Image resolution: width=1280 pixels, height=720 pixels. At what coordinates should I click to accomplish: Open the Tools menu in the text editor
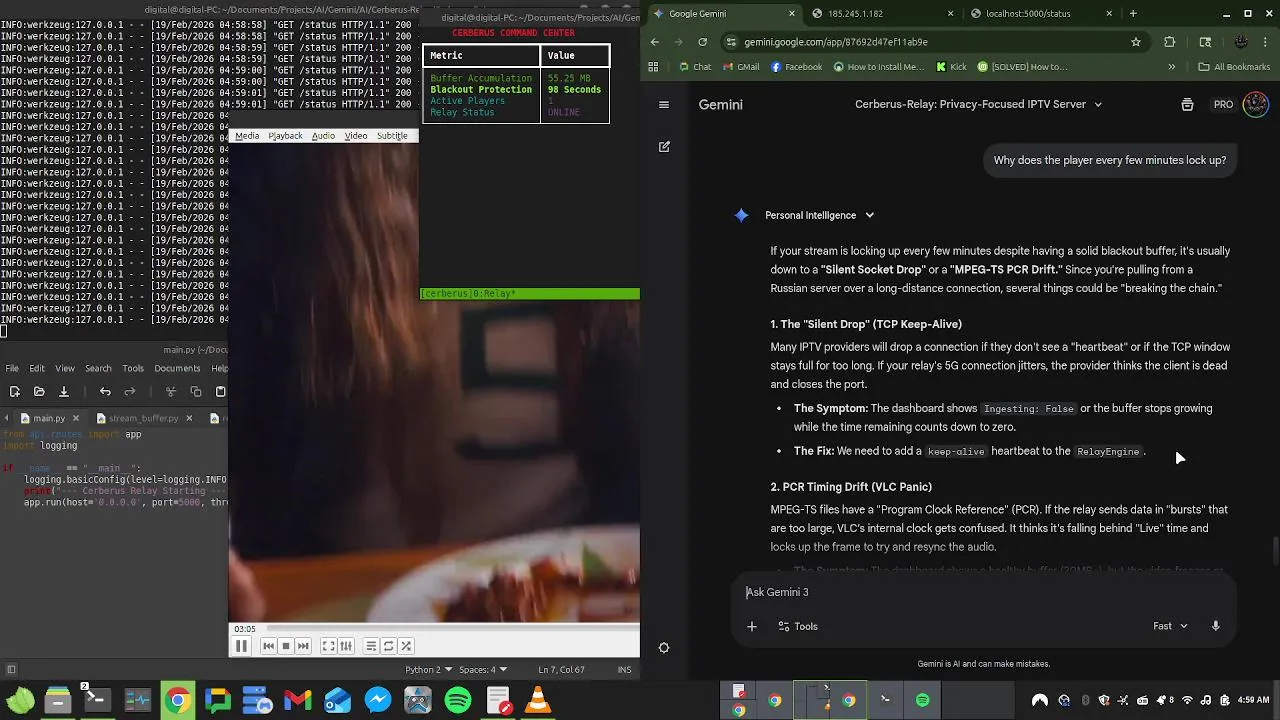point(132,368)
